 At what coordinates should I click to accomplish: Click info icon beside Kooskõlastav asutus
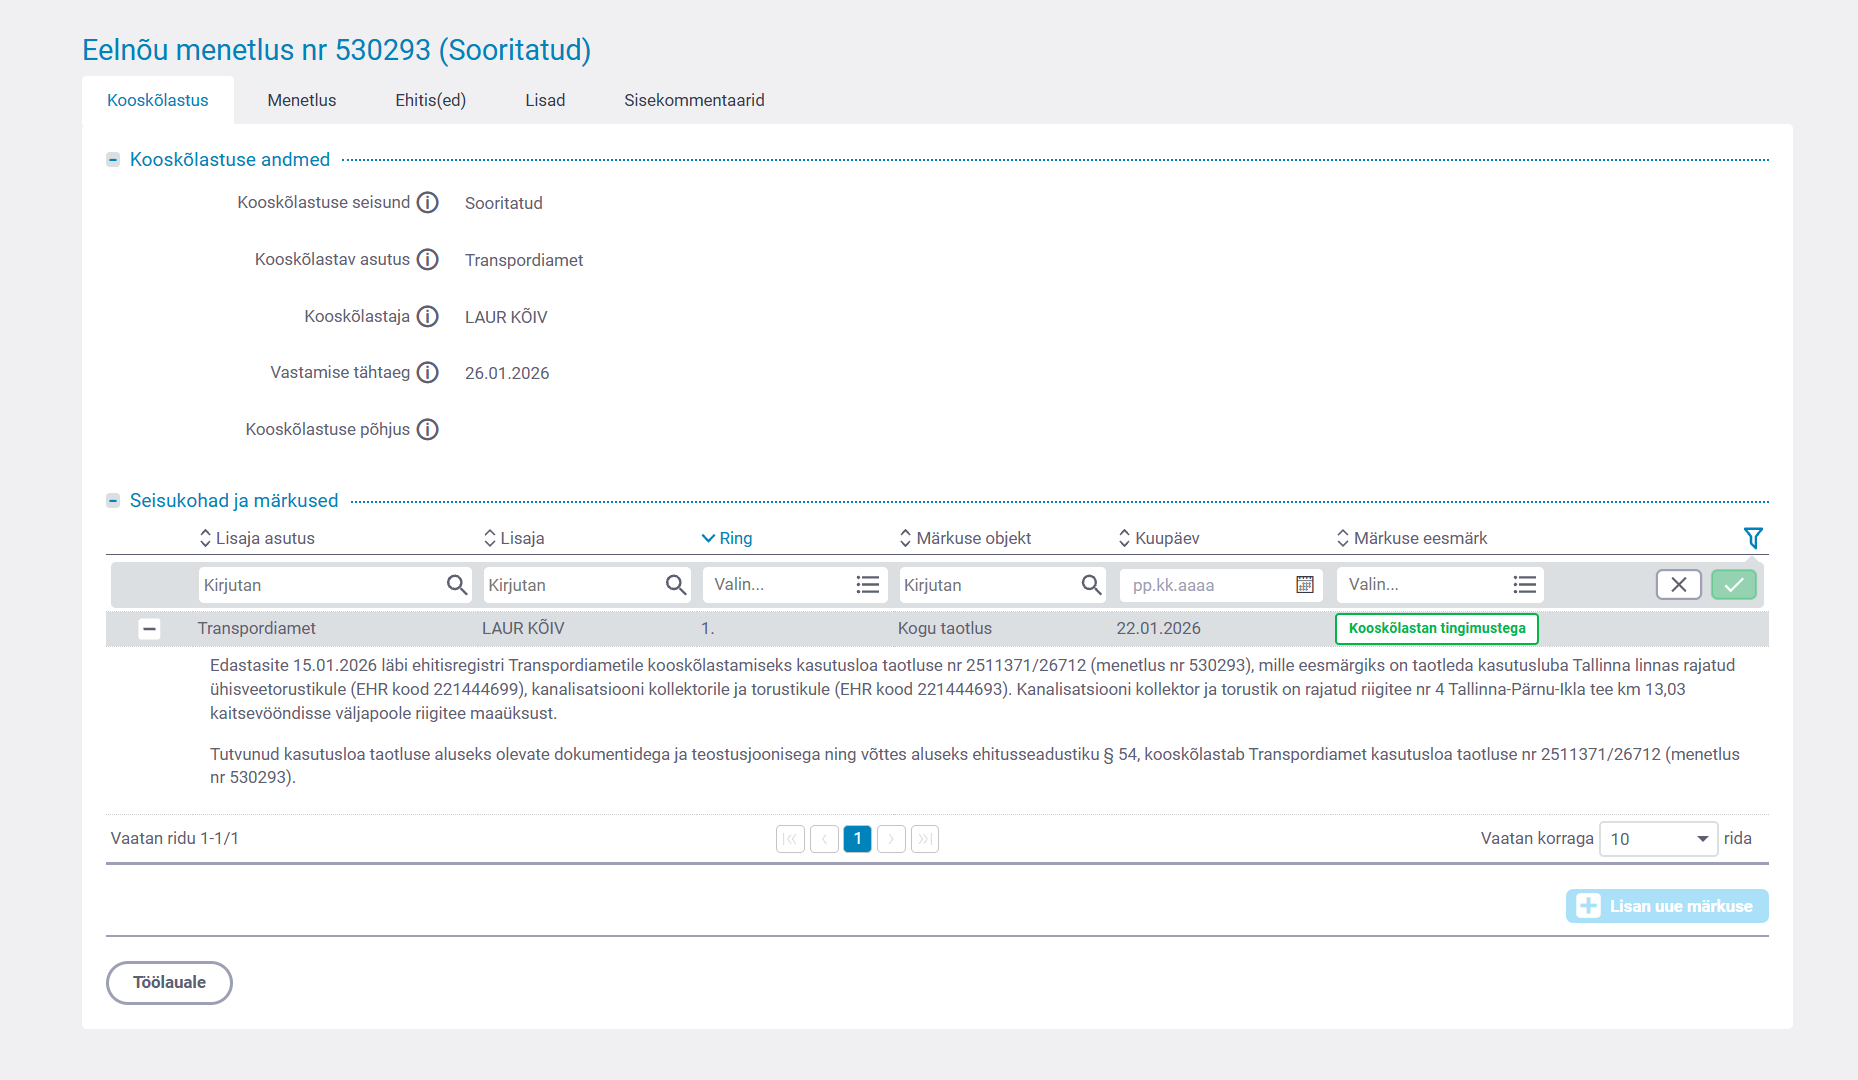[427, 260]
